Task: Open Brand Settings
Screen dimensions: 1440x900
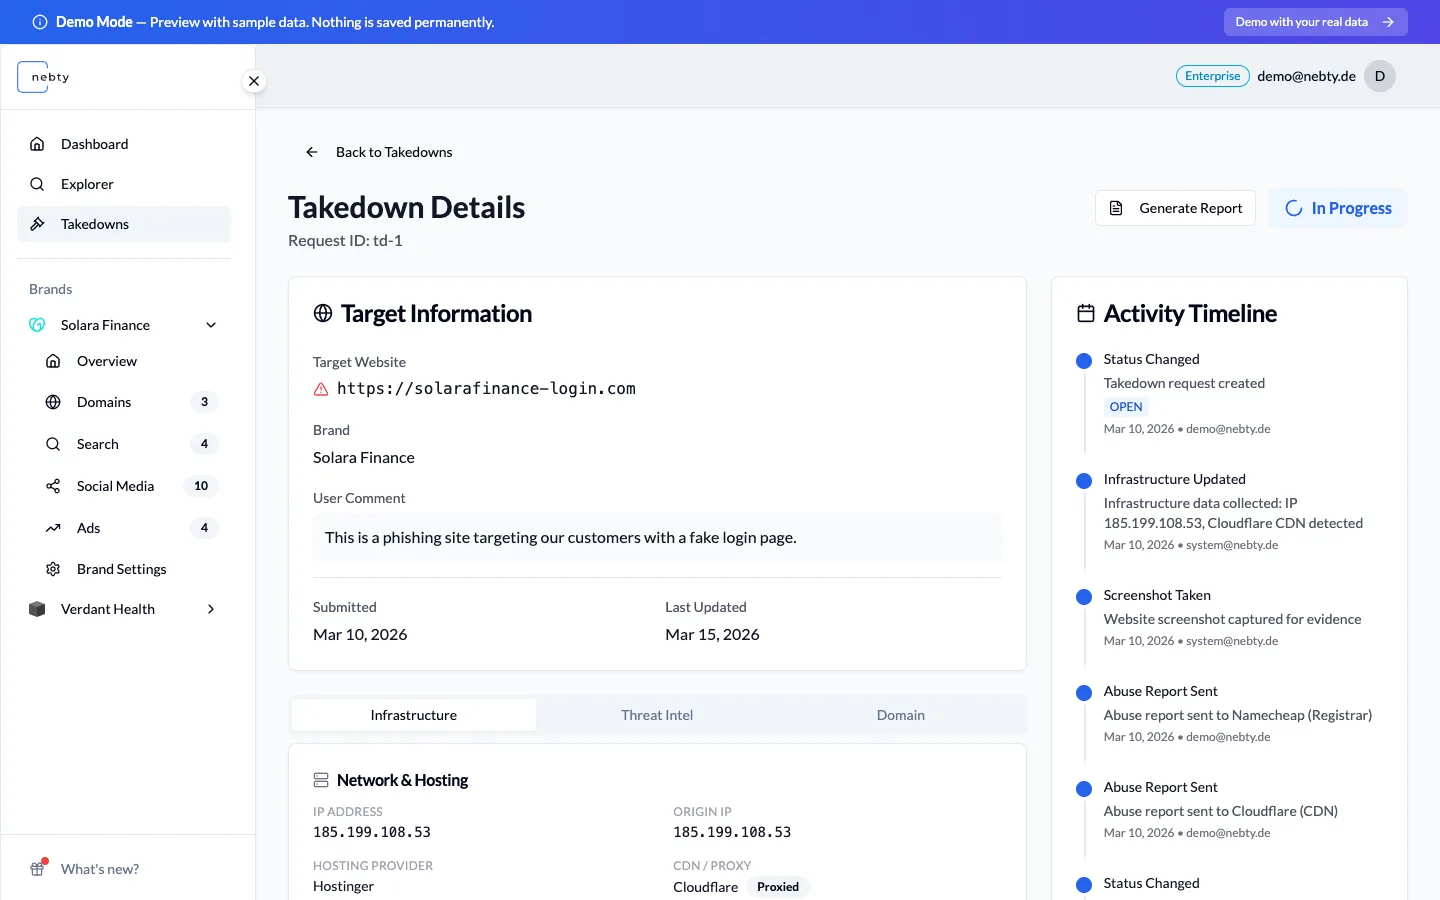Action: (132, 569)
